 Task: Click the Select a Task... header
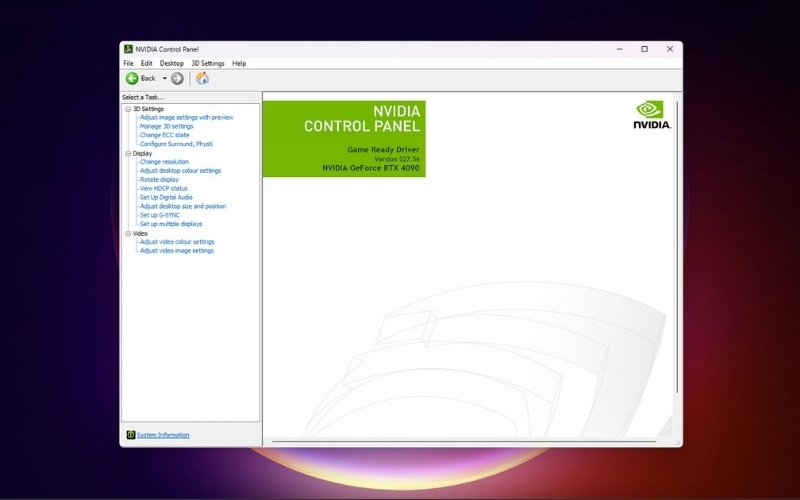143,97
